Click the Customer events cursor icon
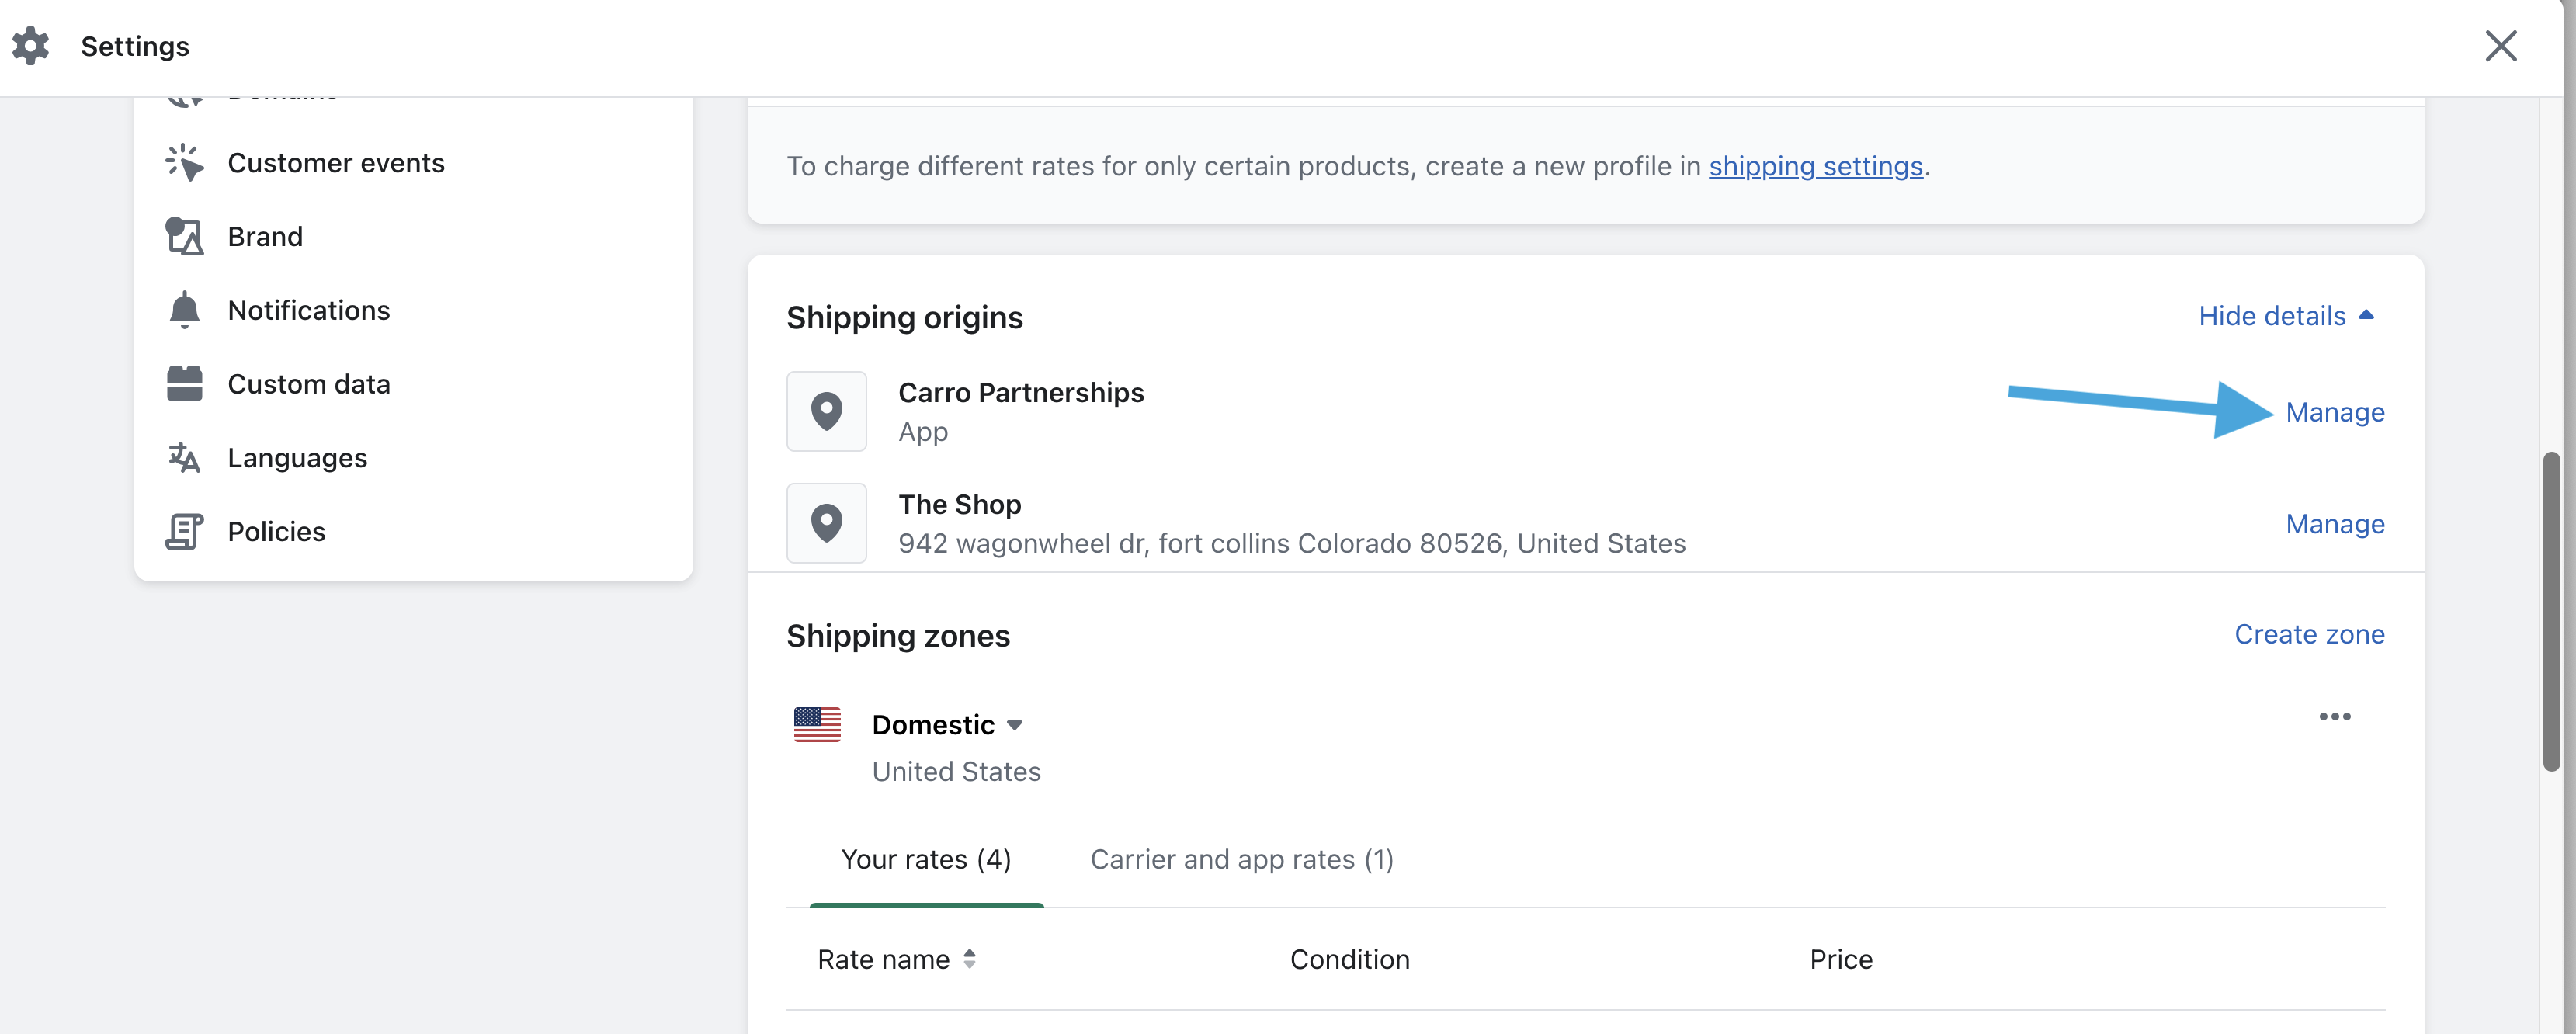2576x1034 pixels. click(x=184, y=163)
